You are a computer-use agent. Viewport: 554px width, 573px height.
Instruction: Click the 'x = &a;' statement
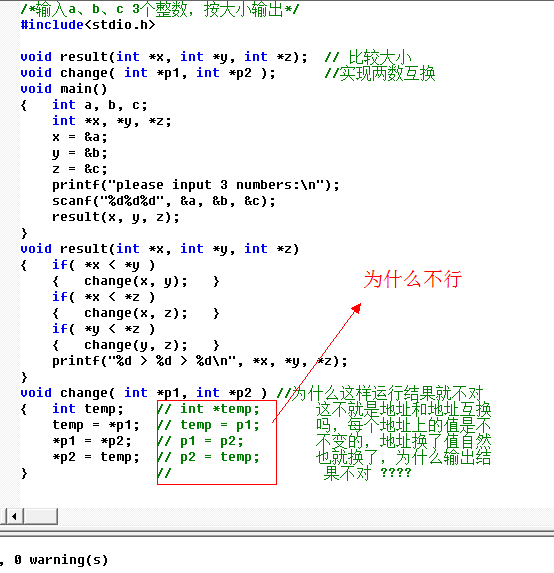coord(80,137)
